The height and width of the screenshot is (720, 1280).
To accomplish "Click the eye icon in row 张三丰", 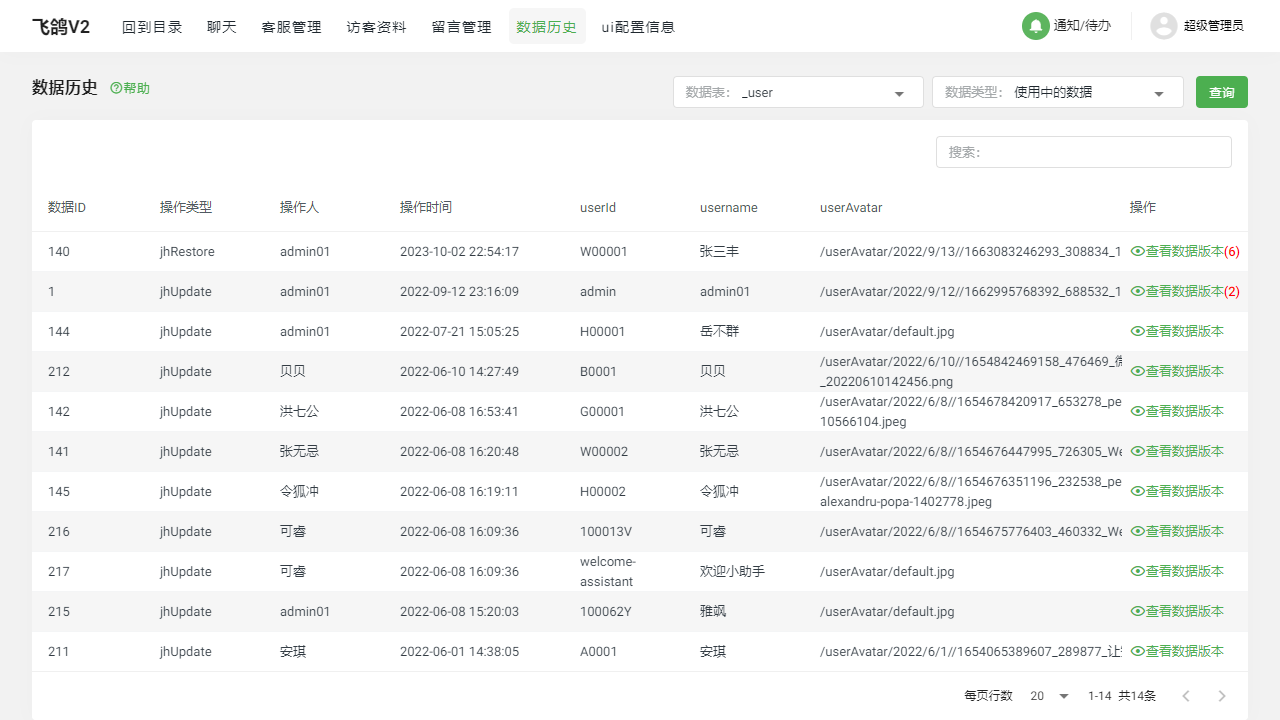I will click(1137, 252).
